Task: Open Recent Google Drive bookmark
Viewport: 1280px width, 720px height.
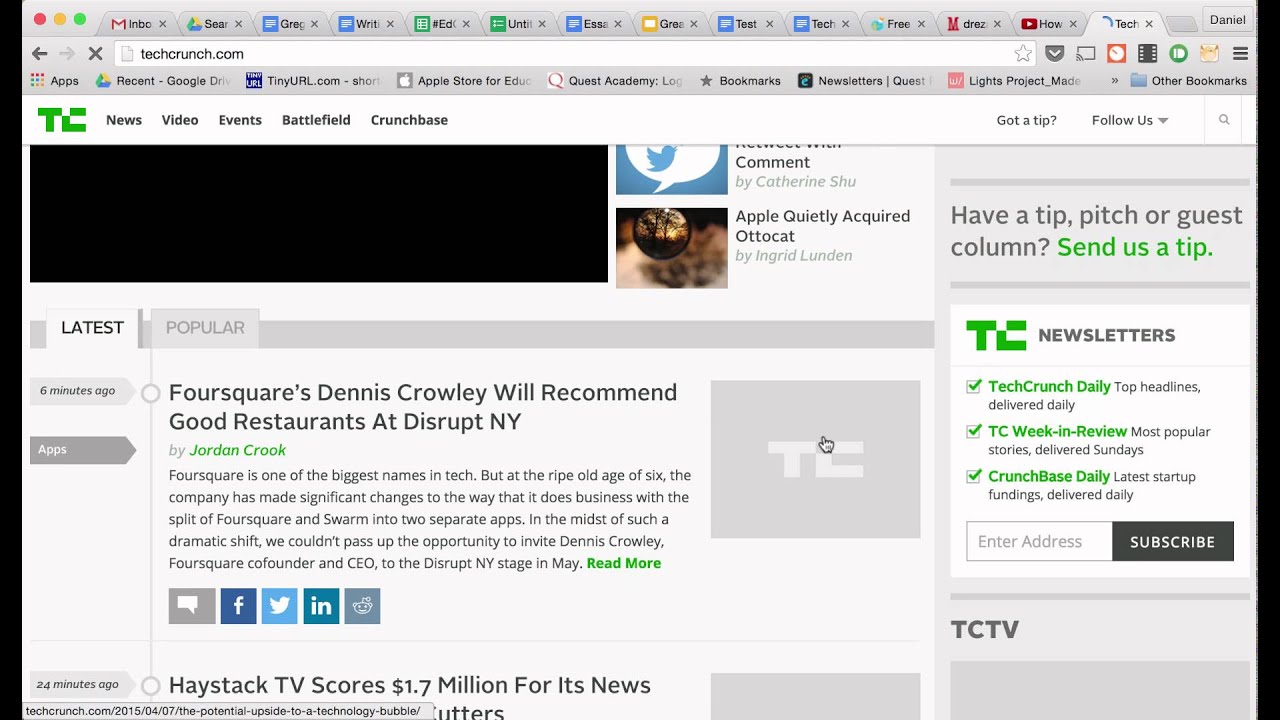Action: (163, 81)
